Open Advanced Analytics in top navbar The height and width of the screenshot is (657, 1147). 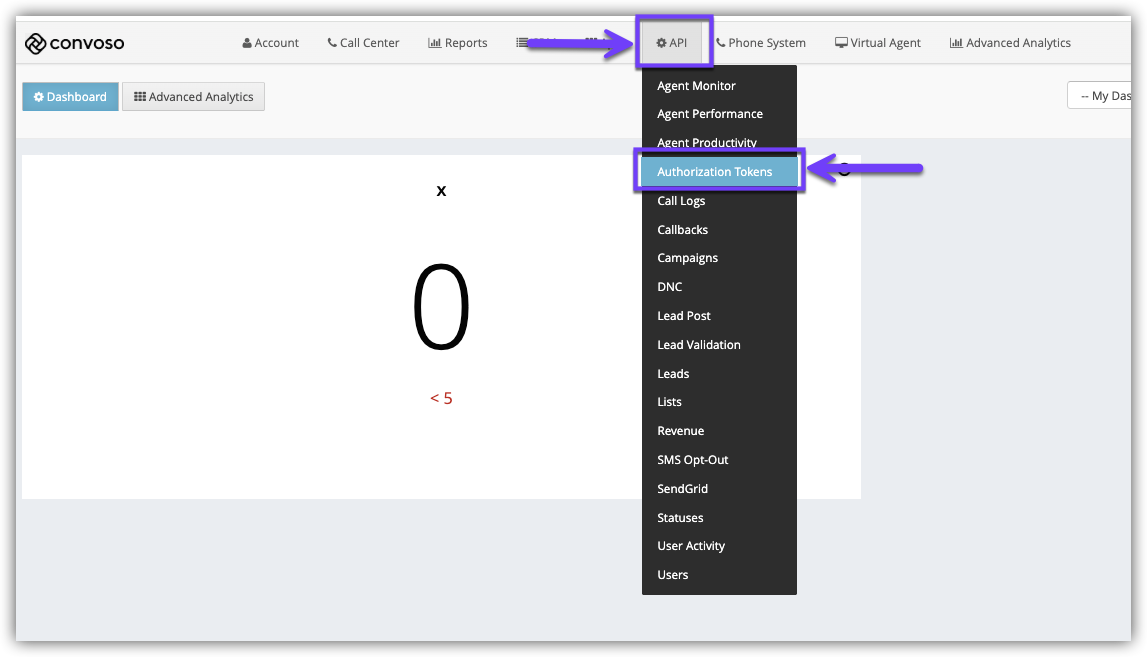pyautogui.click(x=1010, y=43)
